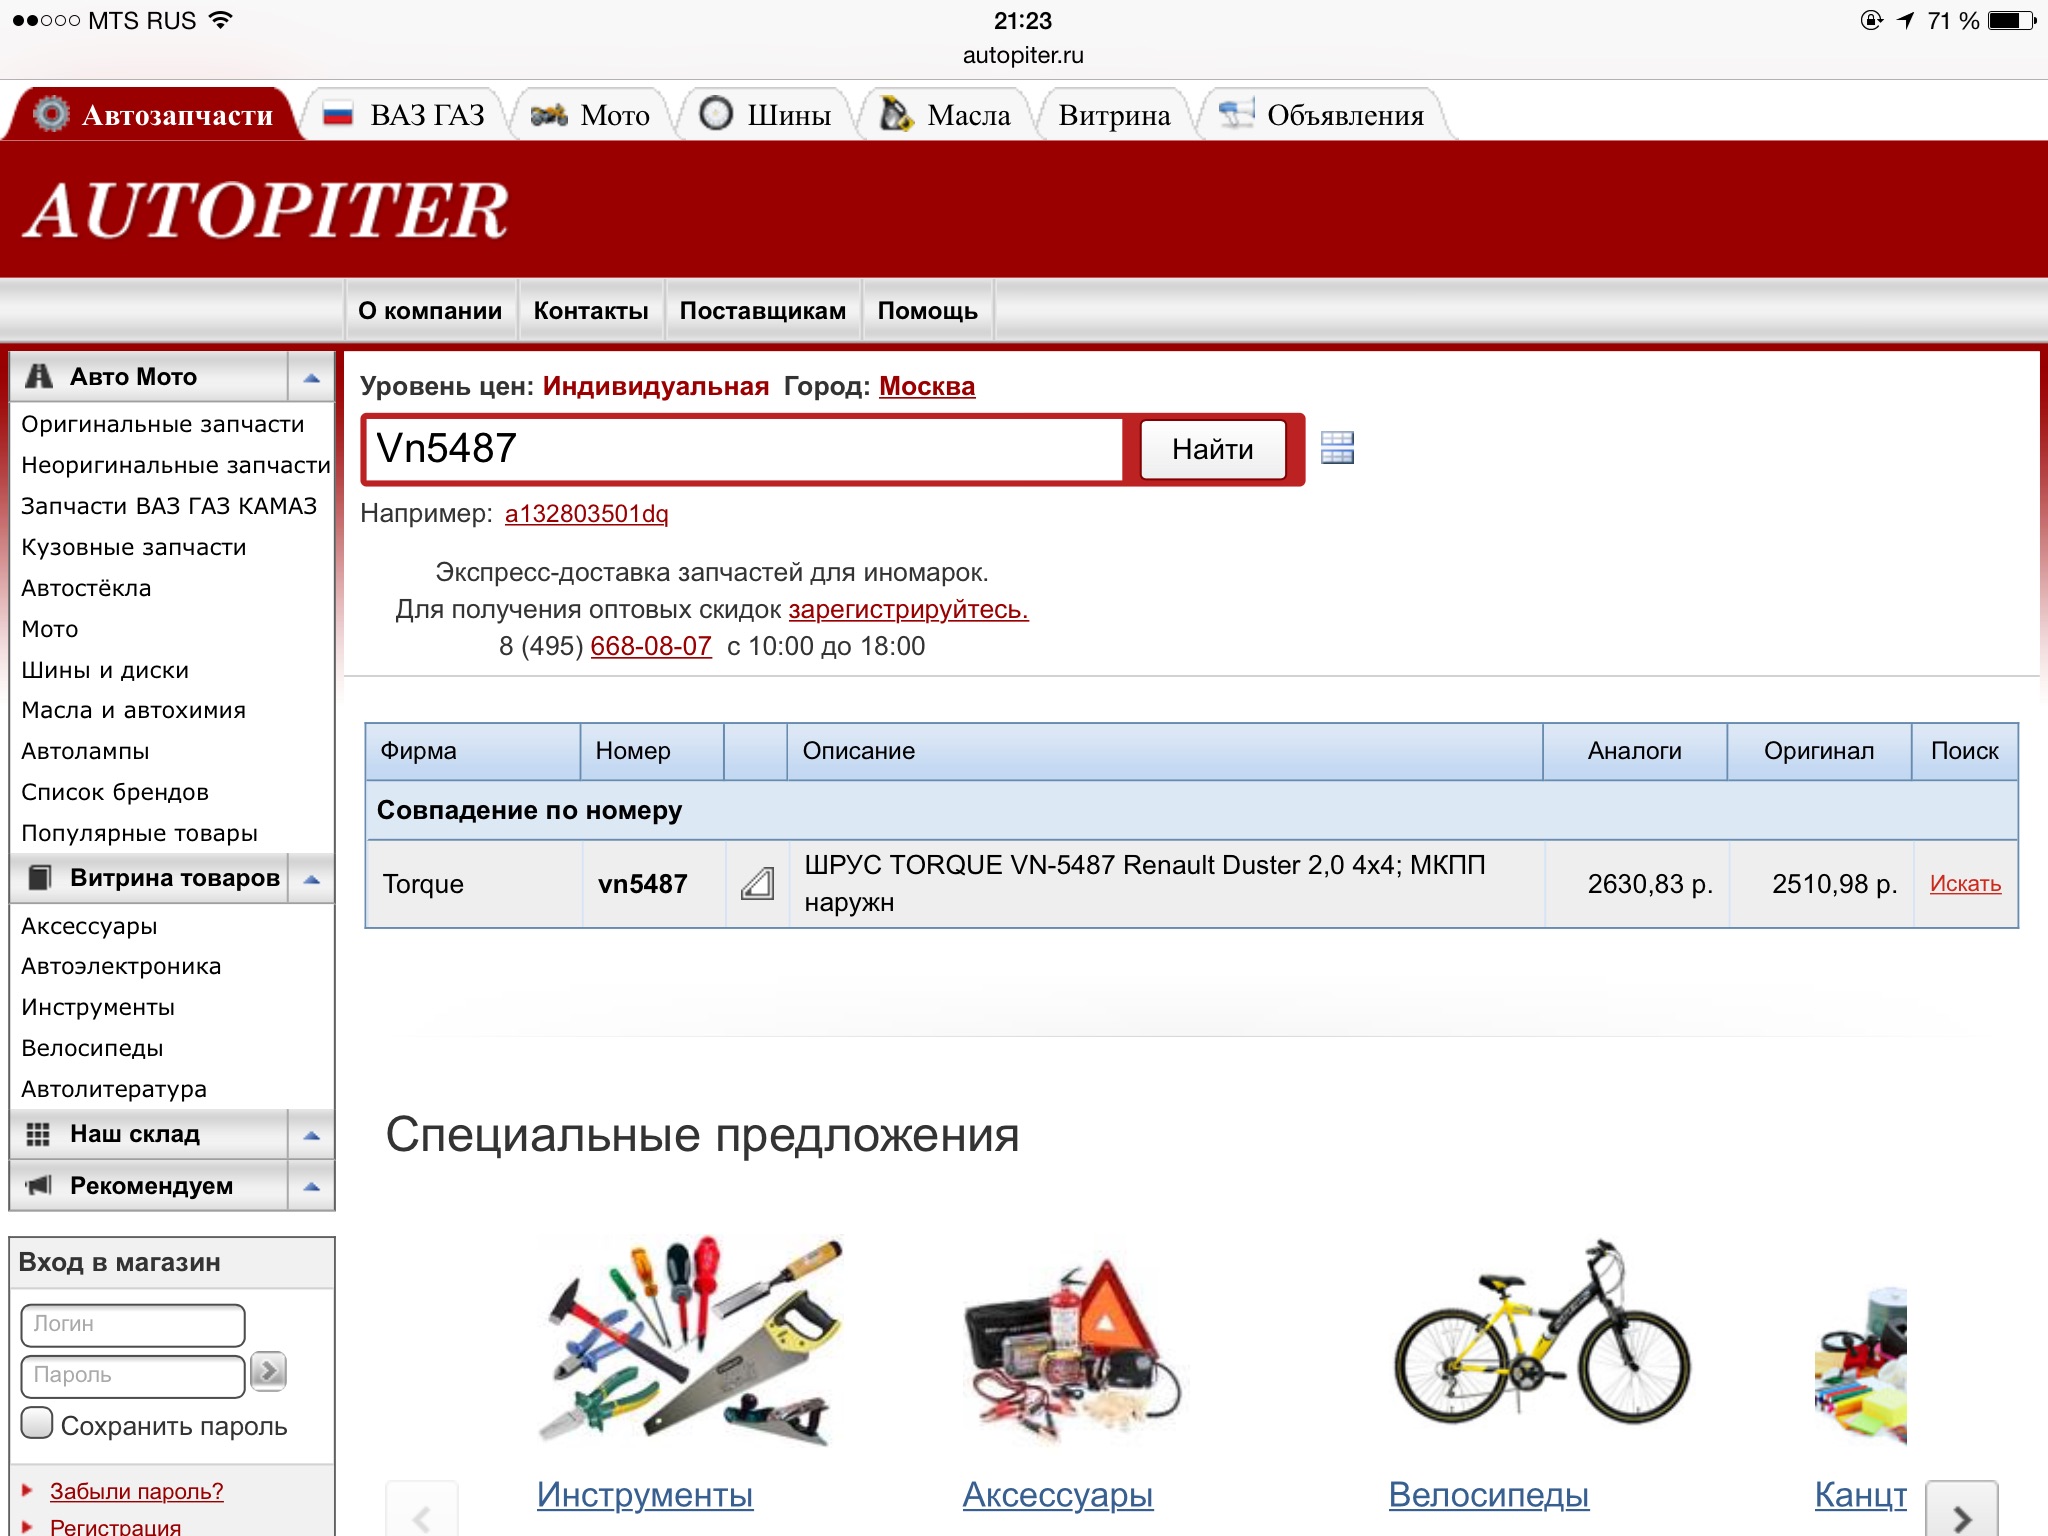Click the Велосипеды offer link
Image resolution: width=2048 pixels, height=1536 pixels.
[x=1488, y=1494]
